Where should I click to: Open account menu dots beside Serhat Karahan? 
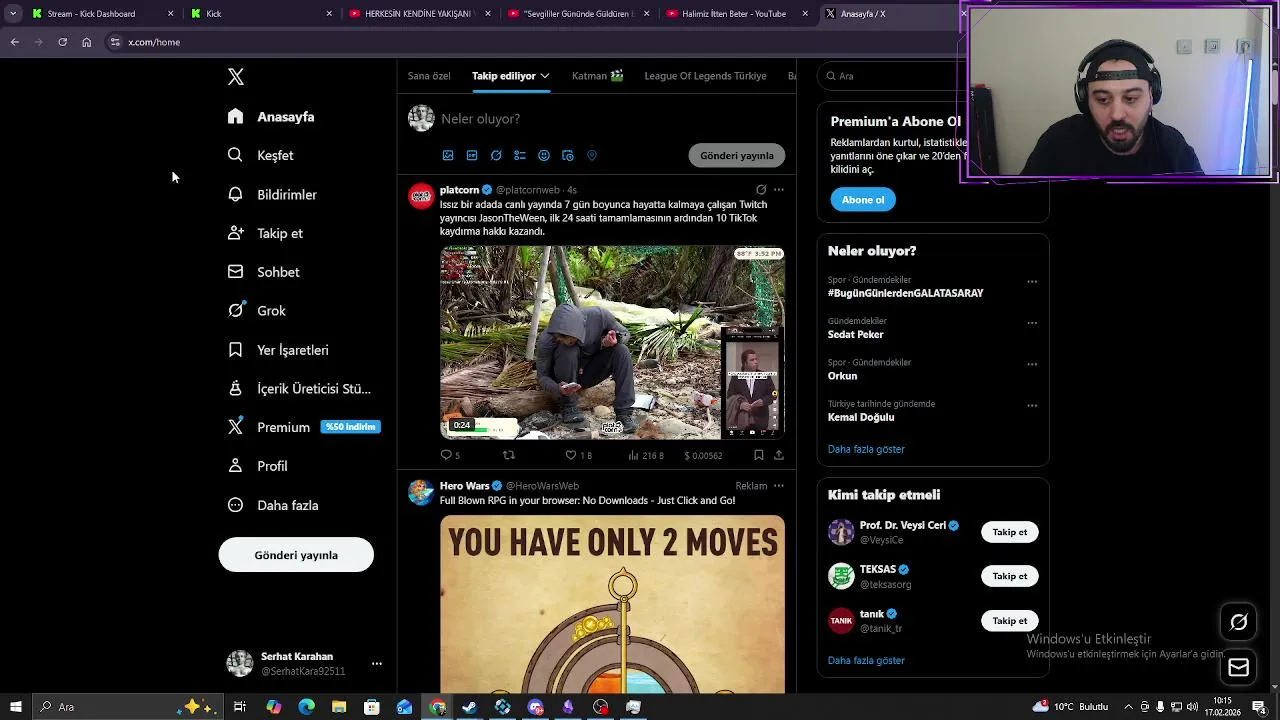(x=377, y=663)
